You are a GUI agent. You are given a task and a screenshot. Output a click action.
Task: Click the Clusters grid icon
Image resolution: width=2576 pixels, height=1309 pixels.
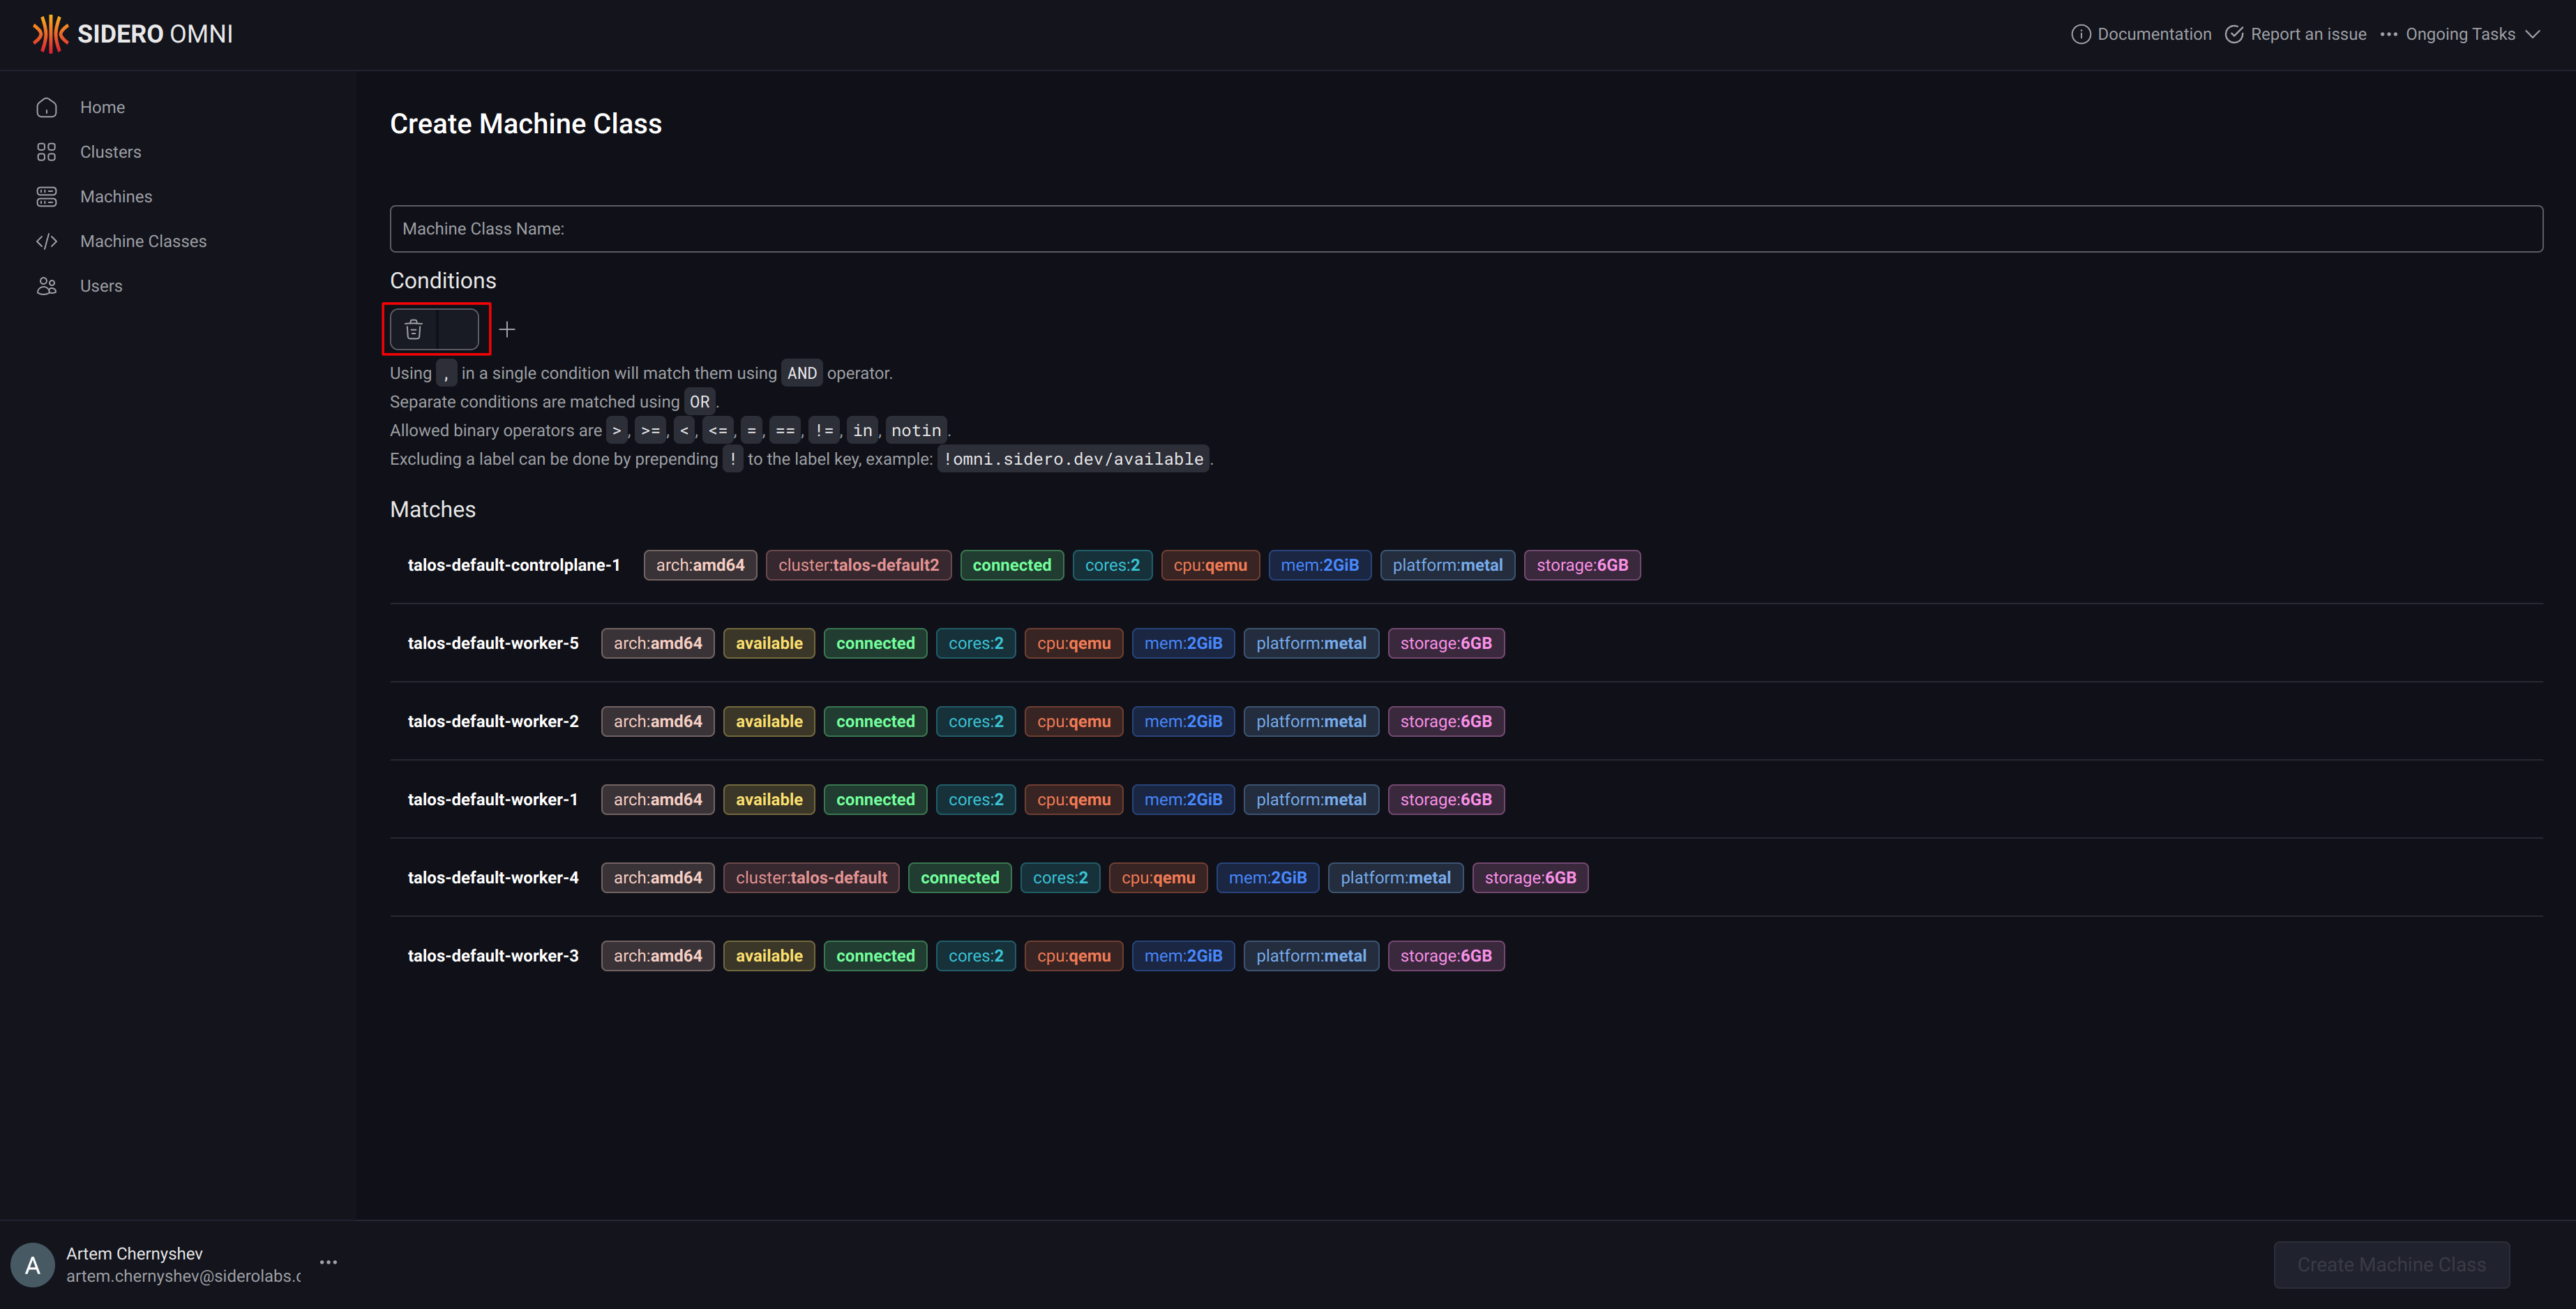pos(47,152)
